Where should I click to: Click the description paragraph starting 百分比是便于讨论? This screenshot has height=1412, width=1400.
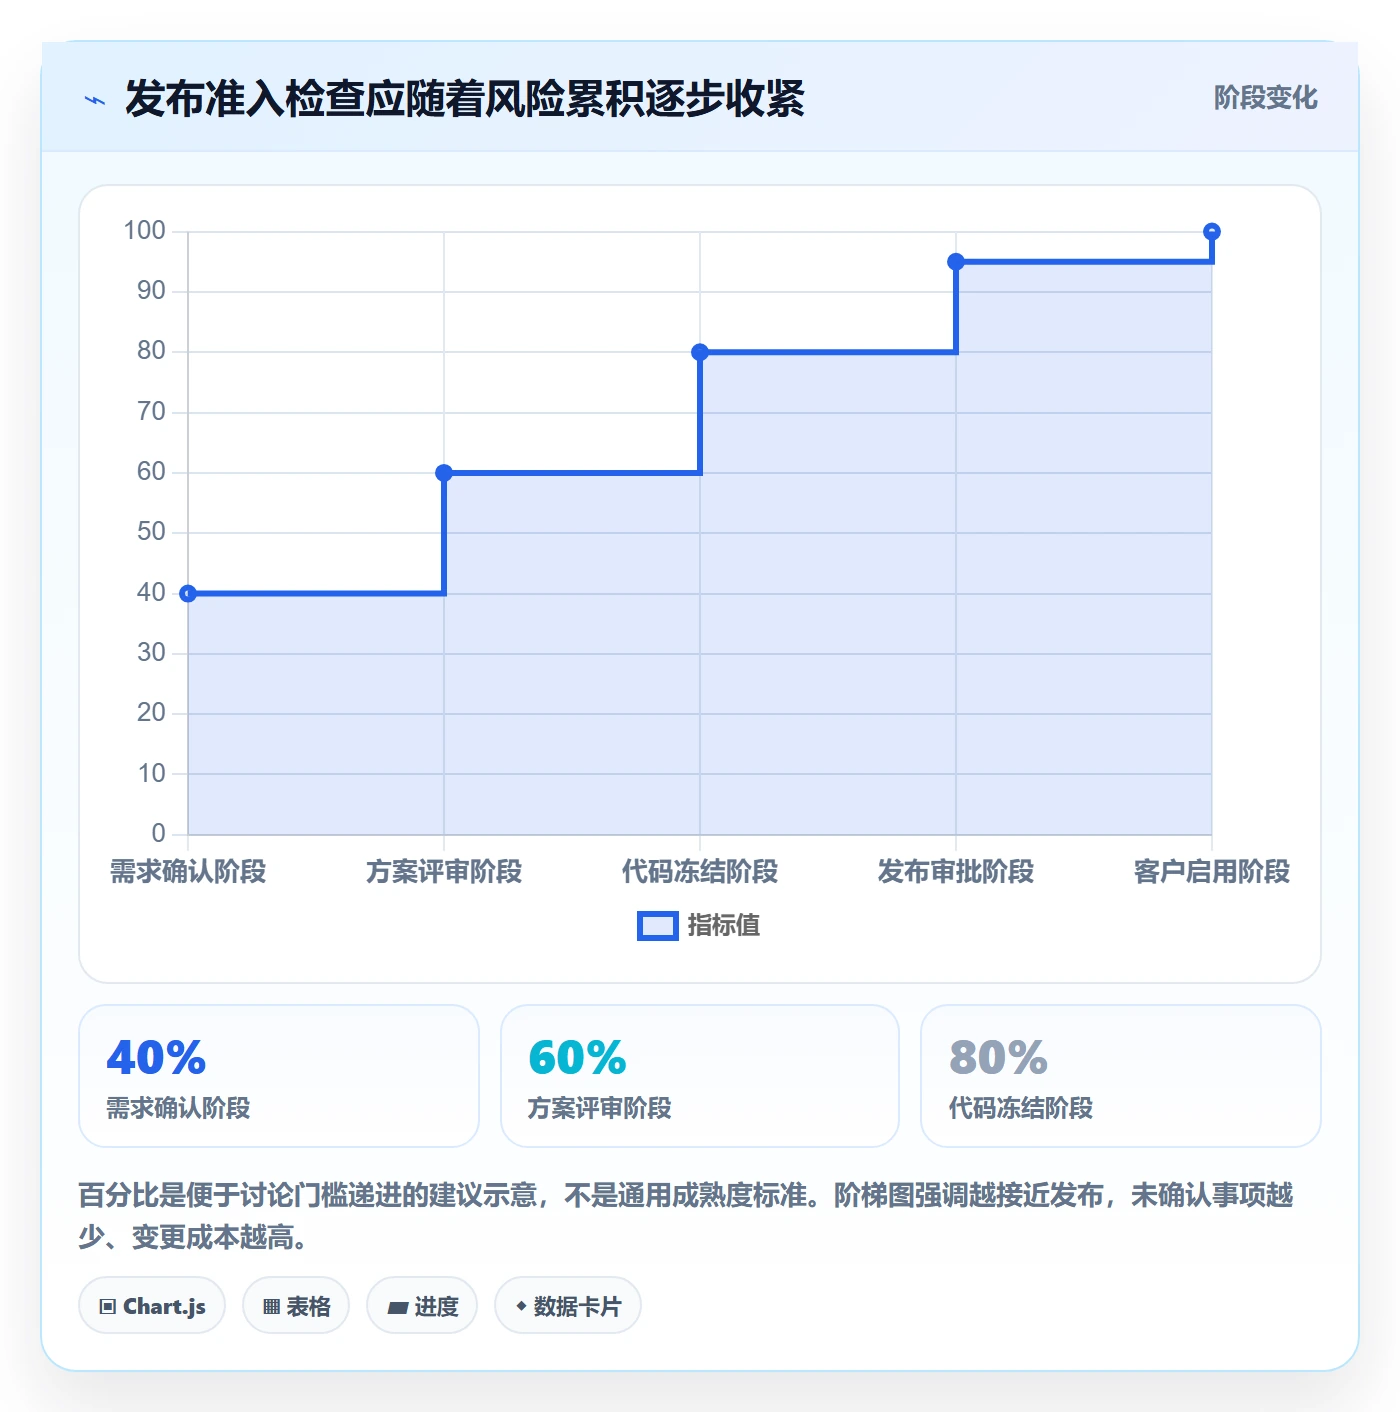[686, 1216]
